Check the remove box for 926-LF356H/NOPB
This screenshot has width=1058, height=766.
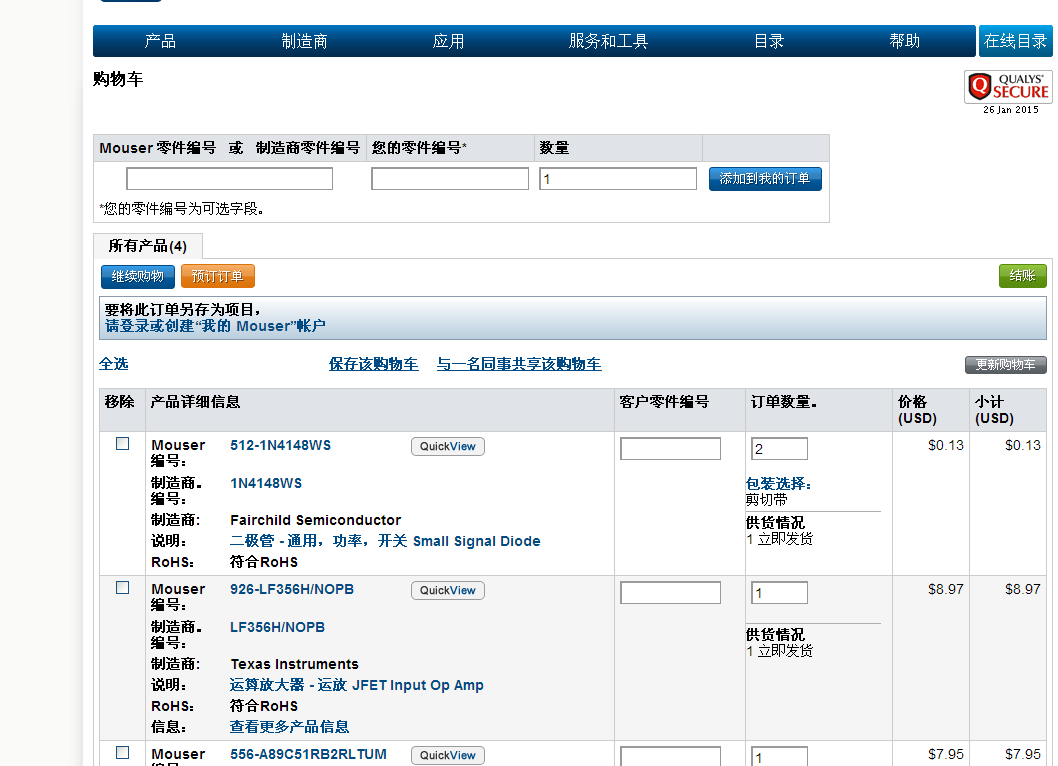tap(122, 587)
